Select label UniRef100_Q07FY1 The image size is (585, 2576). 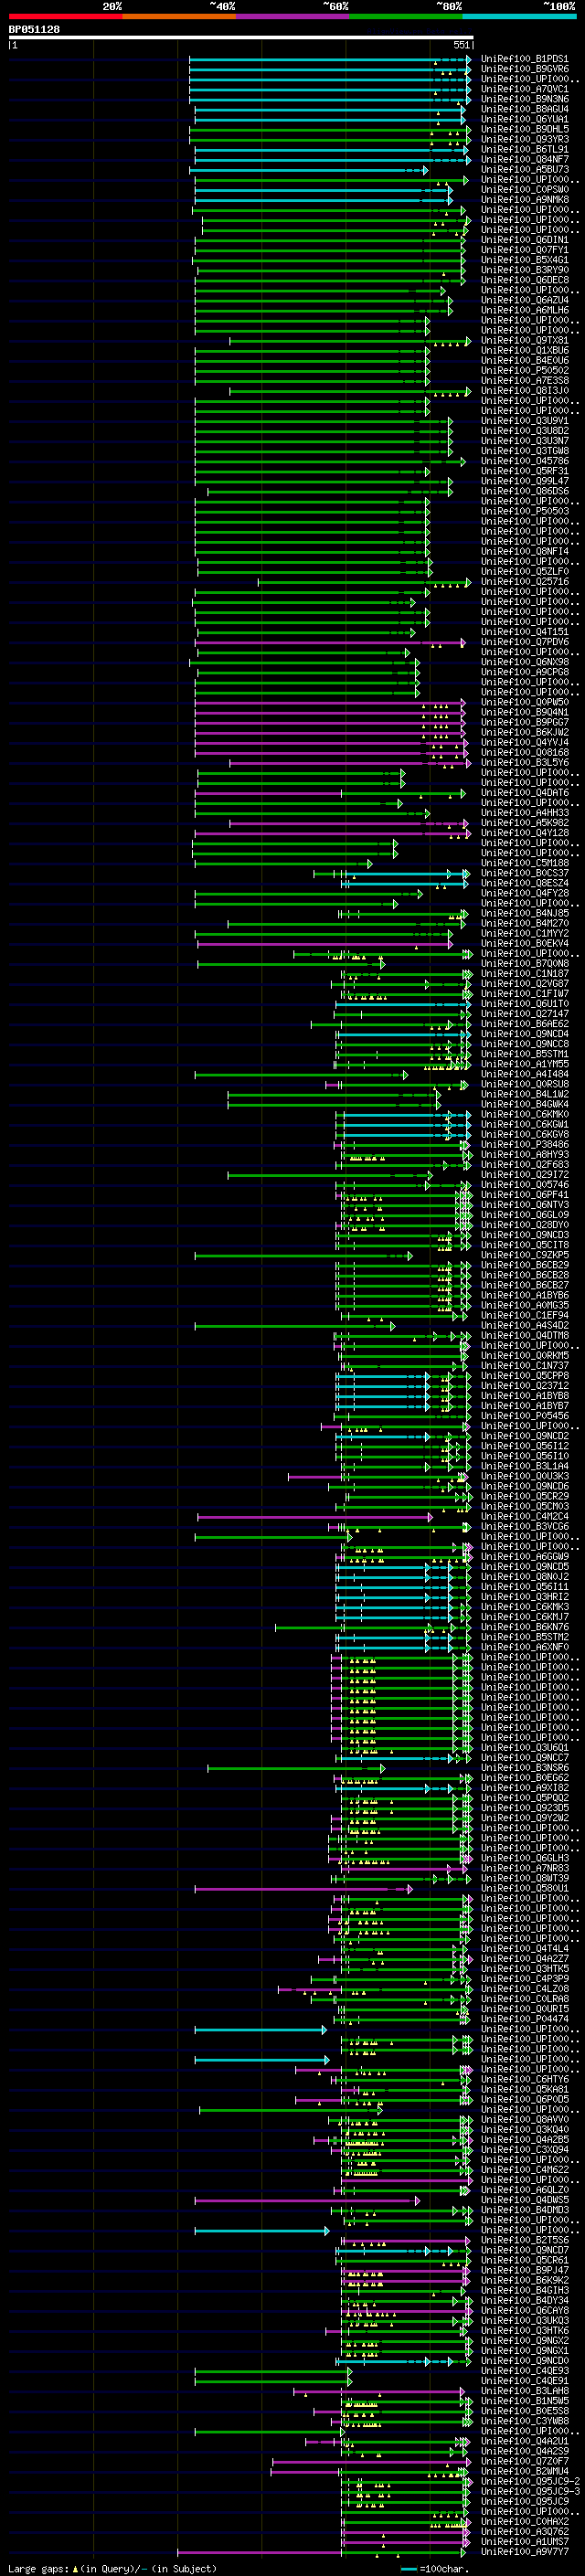[525, 250]
